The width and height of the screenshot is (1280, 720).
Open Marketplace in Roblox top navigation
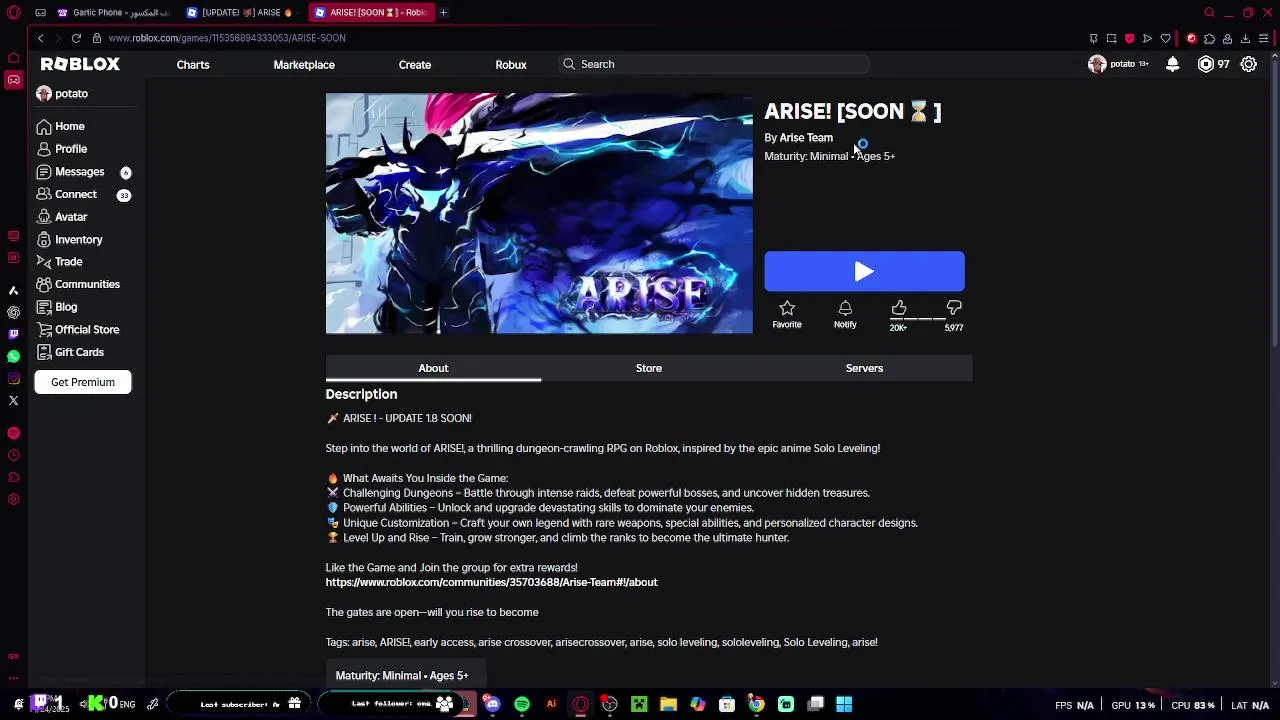[x=304, y=64]
